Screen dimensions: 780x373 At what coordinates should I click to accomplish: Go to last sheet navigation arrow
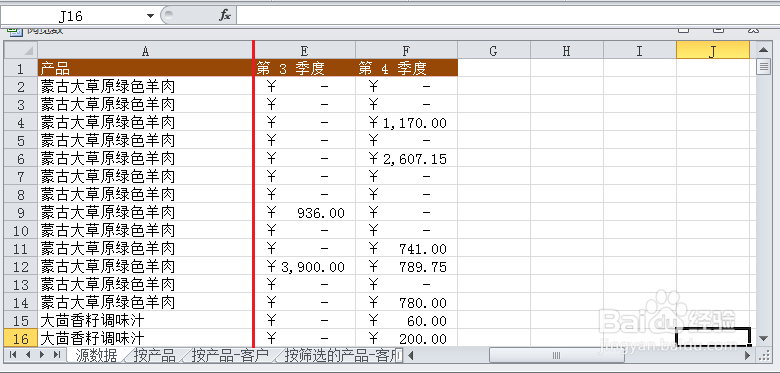coord(57,355)
